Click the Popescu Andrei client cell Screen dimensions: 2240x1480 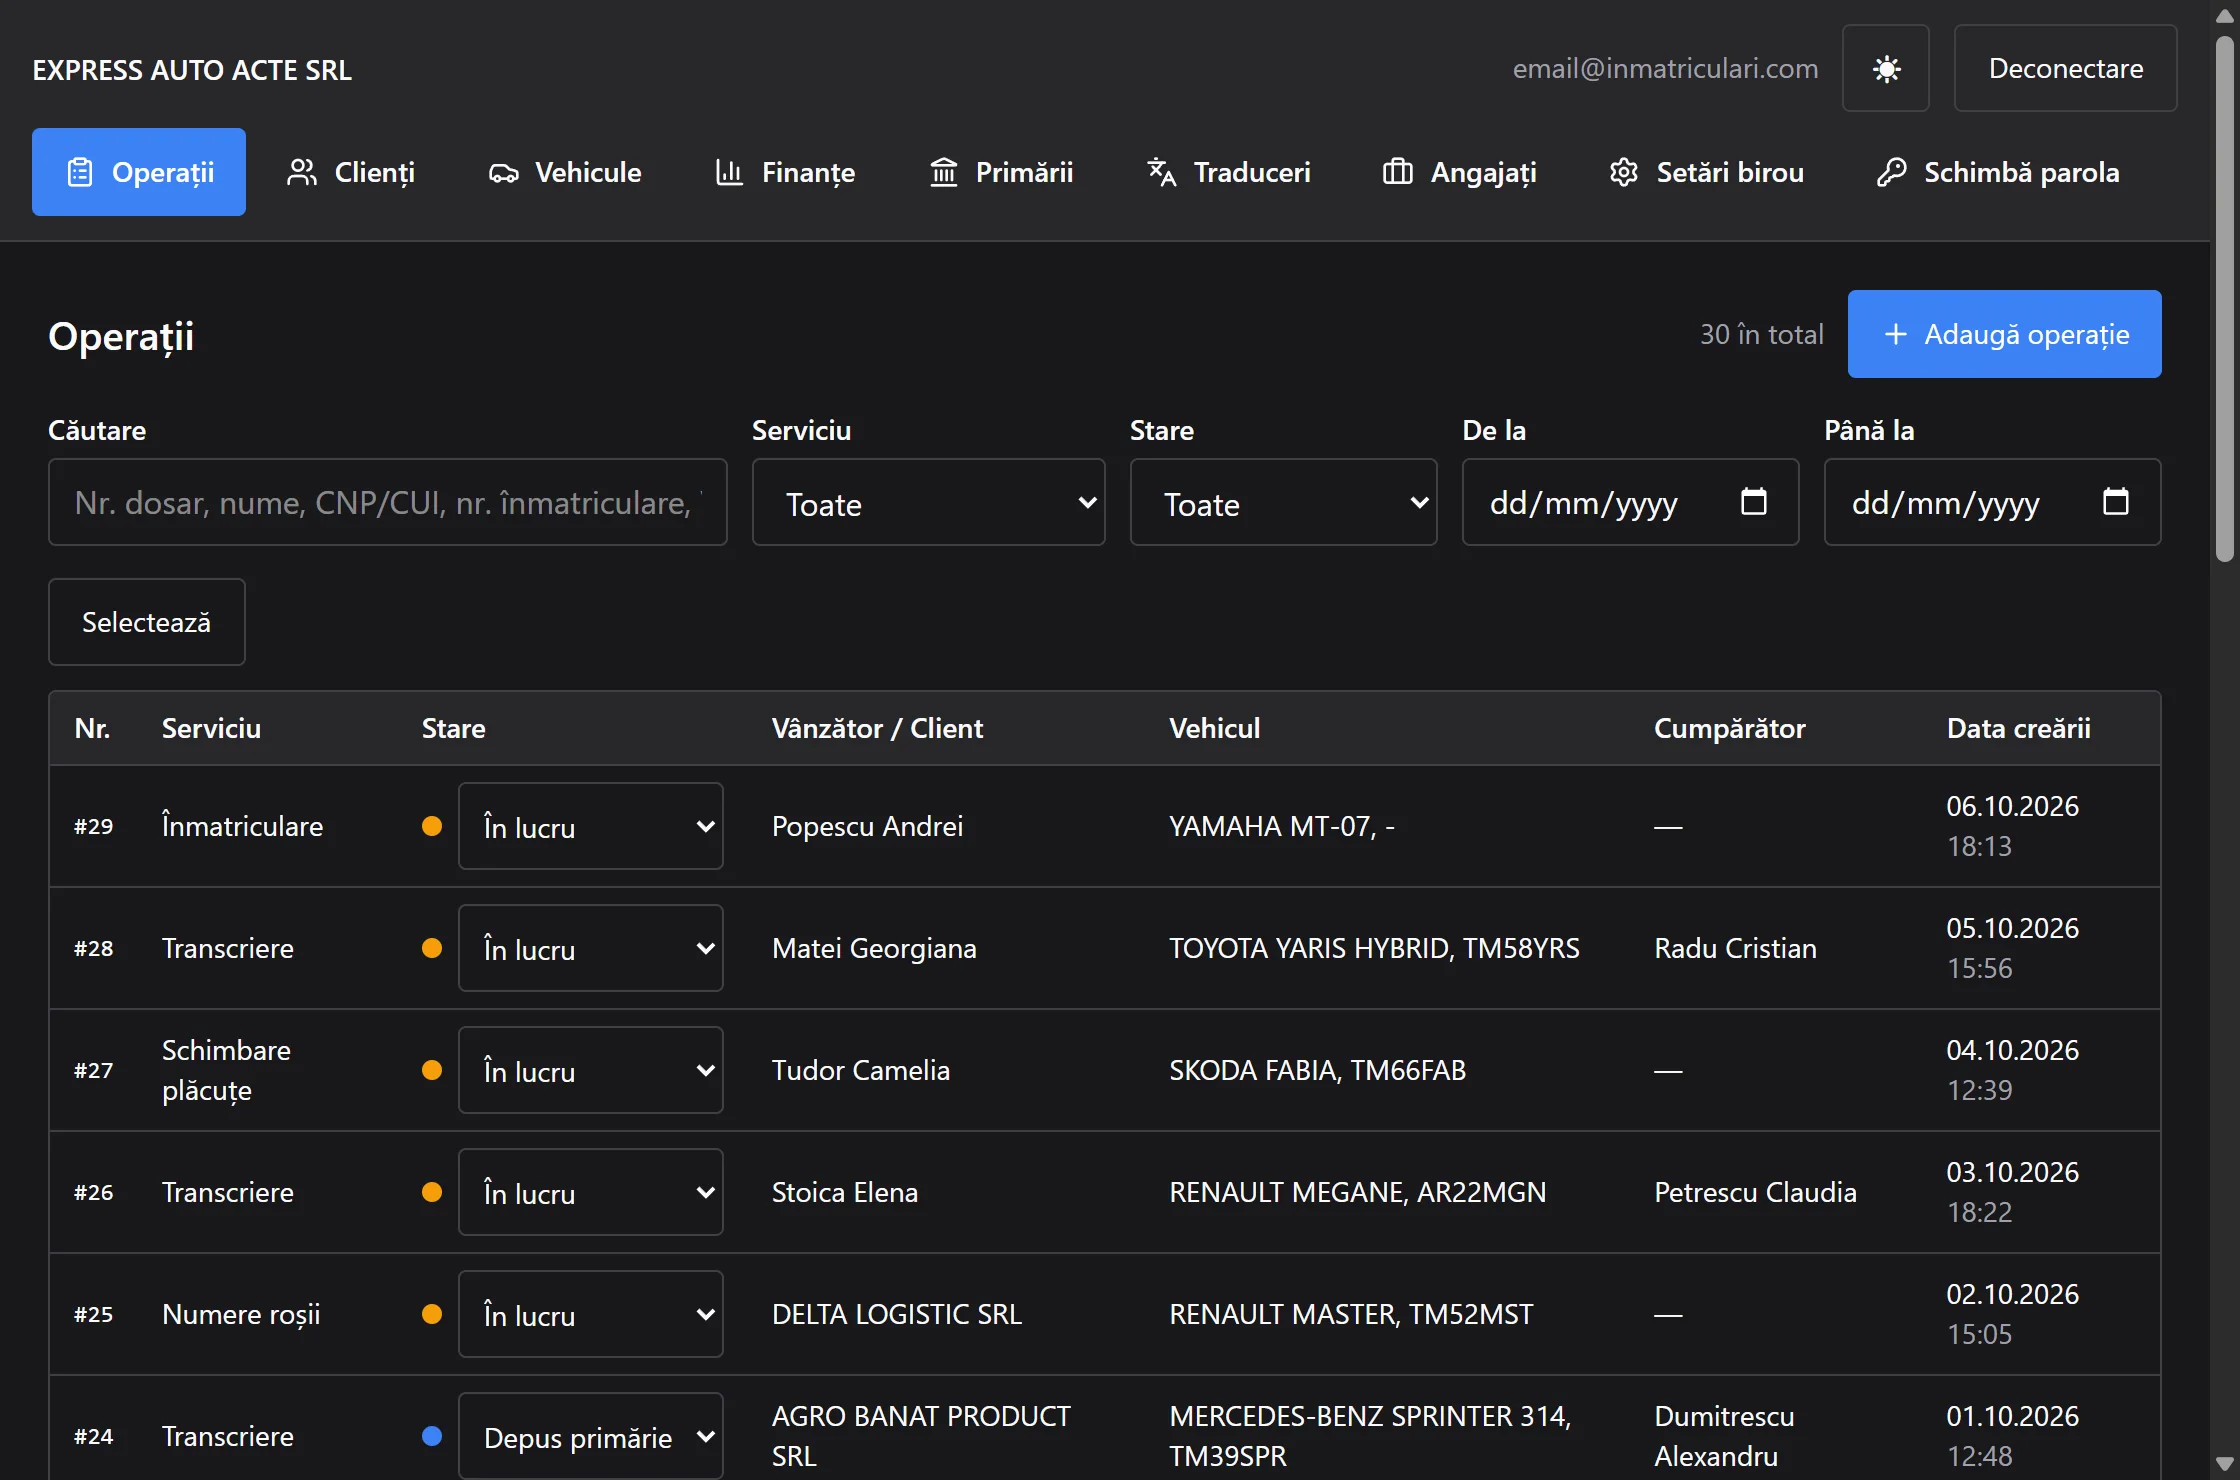coord(867,826)
